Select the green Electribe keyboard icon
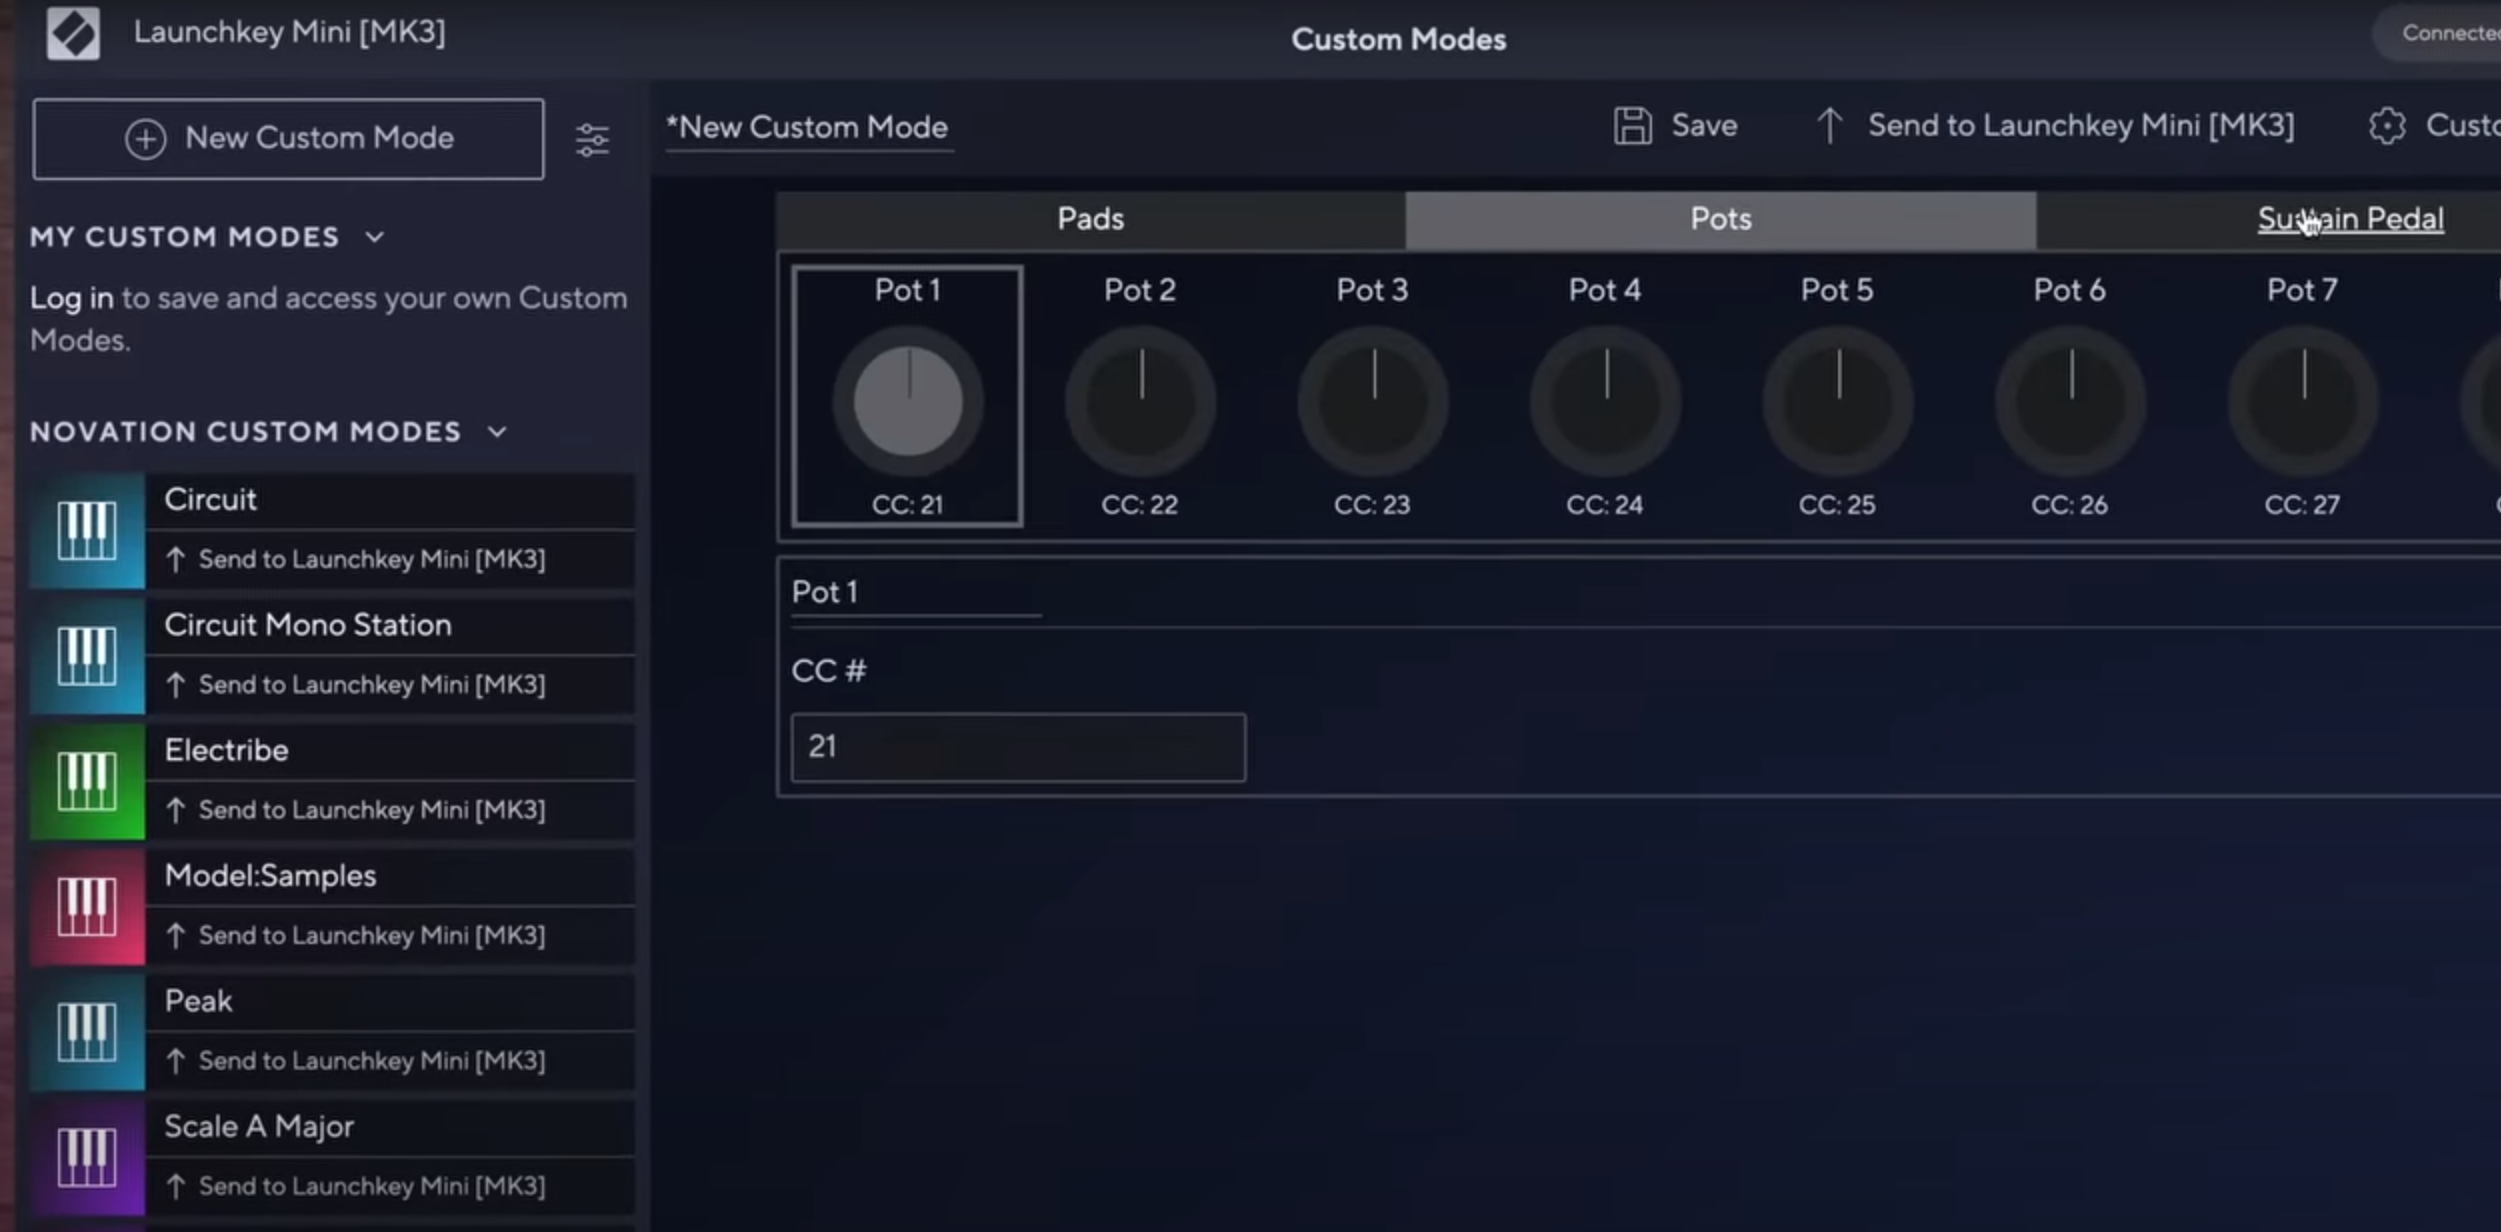Viewport: 2501px width, 1232px height. (x=87, y=781)
